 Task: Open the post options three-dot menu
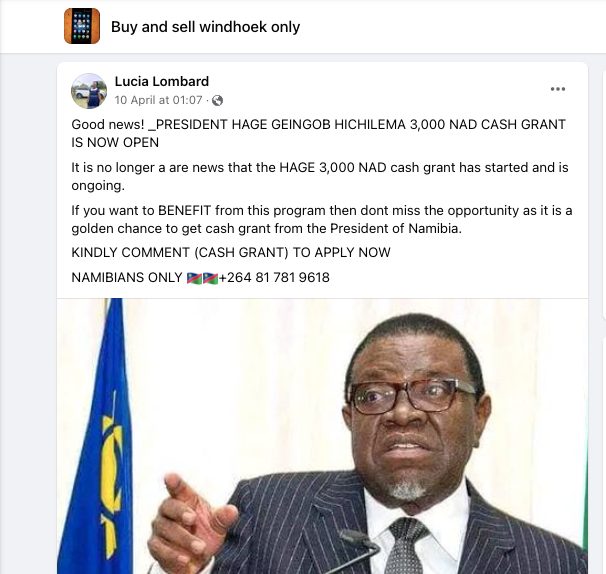[558, 89]
